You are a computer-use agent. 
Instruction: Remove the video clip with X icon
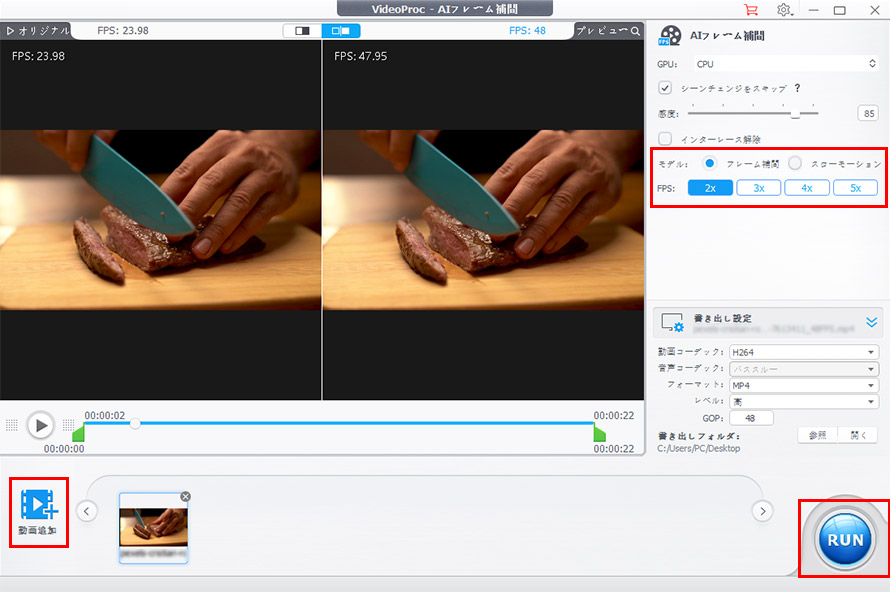coord(186,497)
